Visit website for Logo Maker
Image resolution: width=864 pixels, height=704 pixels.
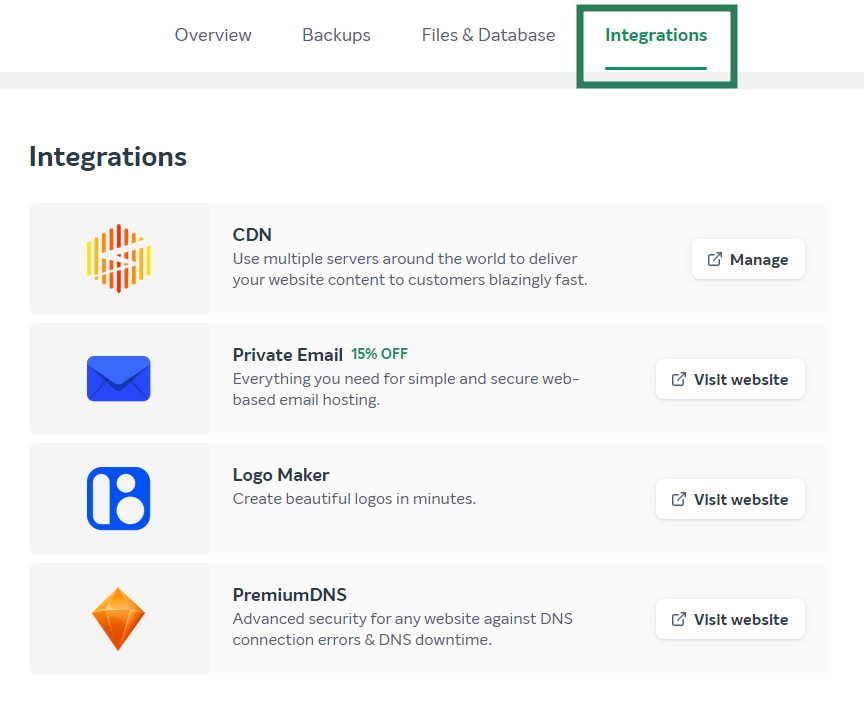(x=730, y=499)
